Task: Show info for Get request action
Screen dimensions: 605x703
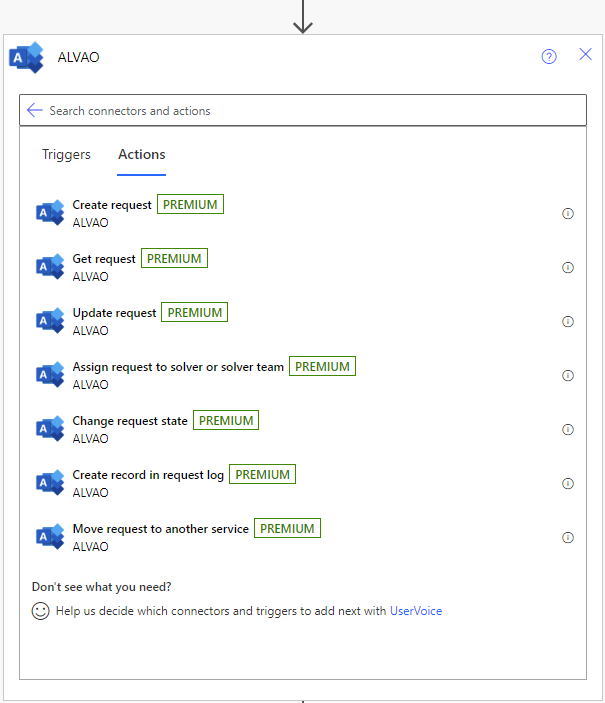Action: click(x=568, y=268)
